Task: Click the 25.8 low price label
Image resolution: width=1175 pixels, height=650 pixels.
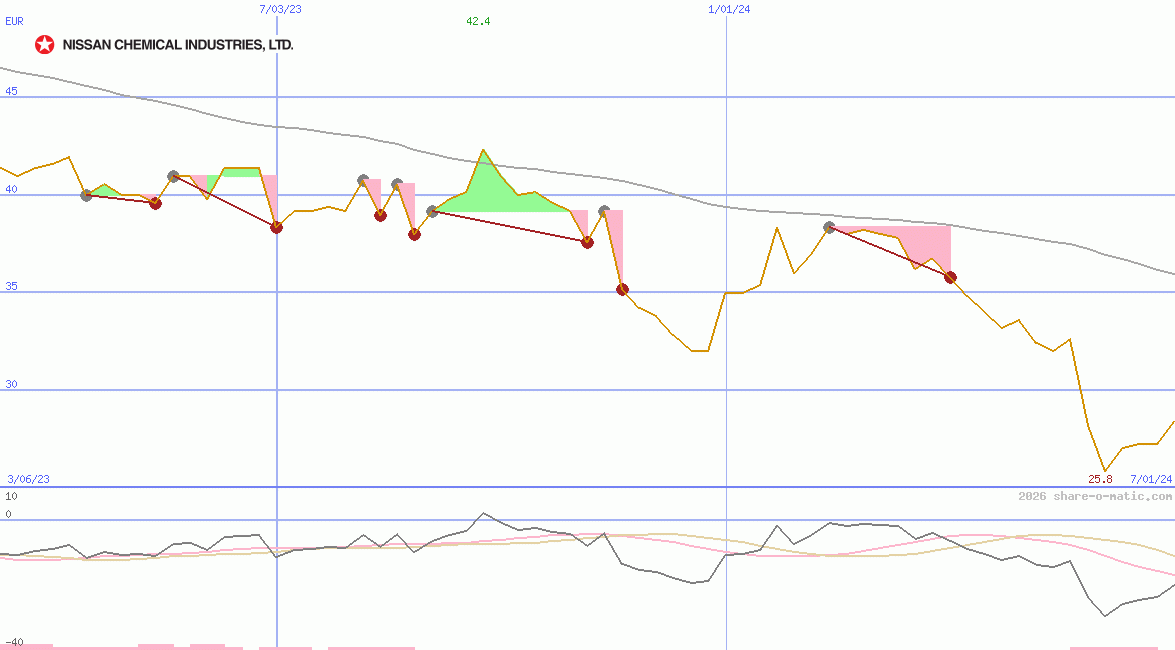Action: point(1099,479)
